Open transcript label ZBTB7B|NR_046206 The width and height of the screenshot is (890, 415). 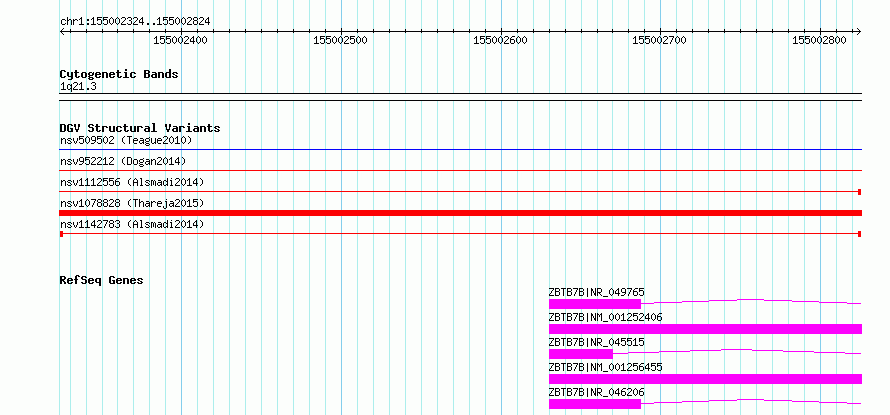pos(597,392)
